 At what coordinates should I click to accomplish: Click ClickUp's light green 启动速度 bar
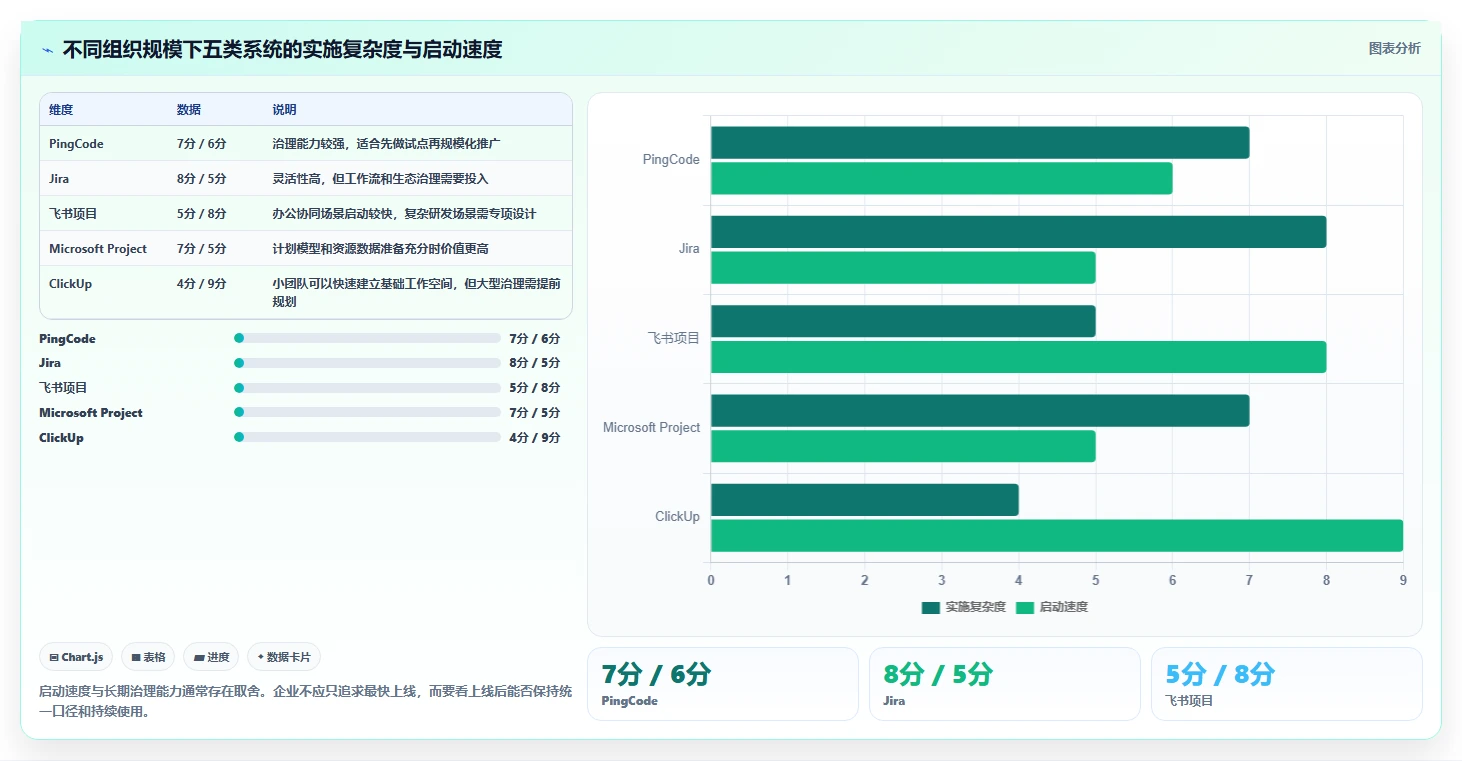(x=1057, y=535)
